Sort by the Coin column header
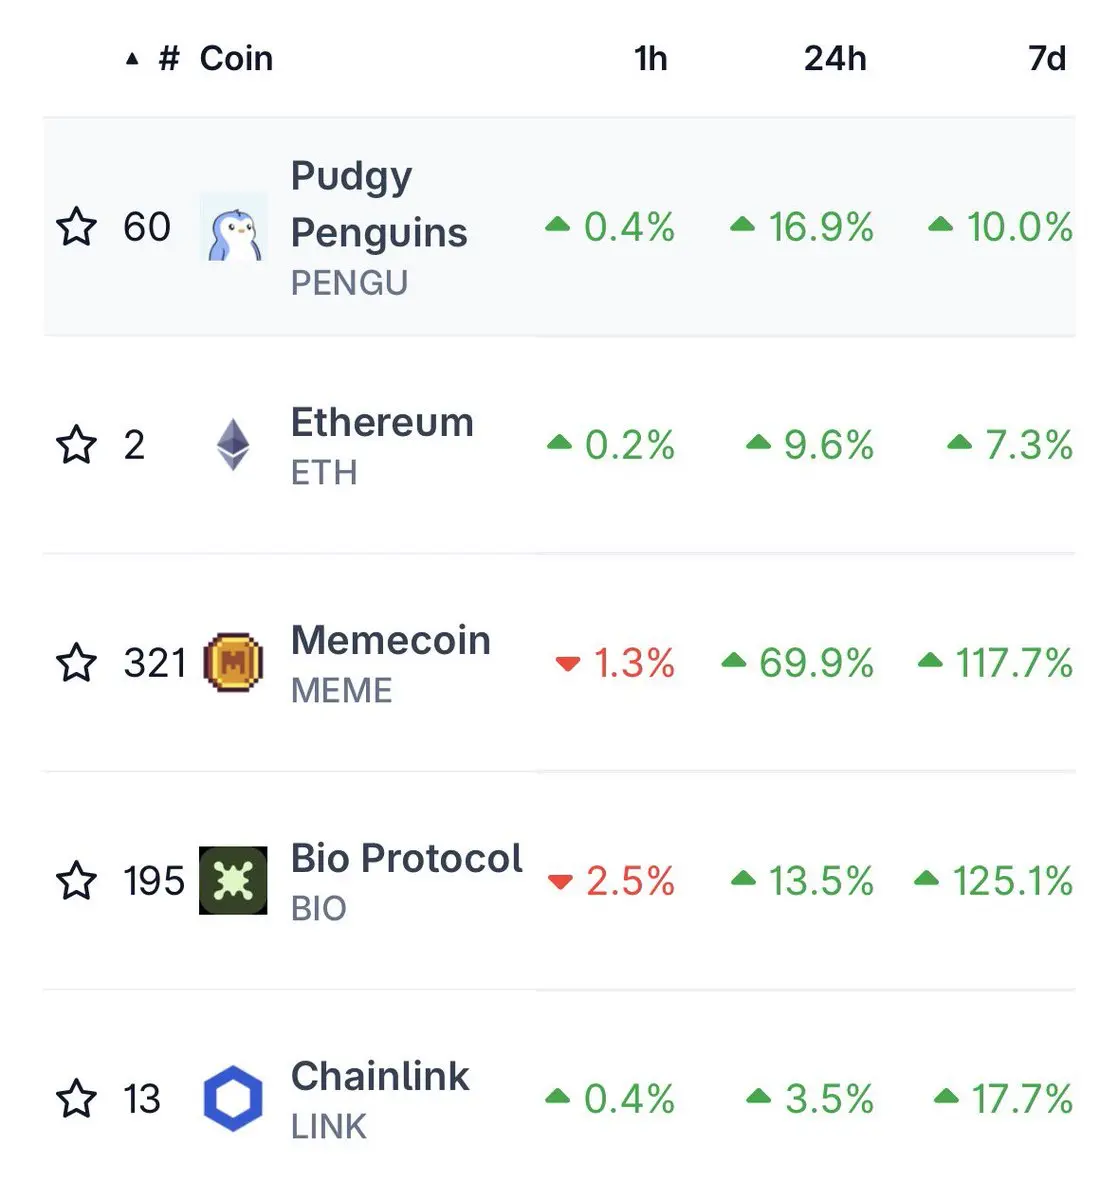This screenshot has width=1118, height=1200. [236, 59]
